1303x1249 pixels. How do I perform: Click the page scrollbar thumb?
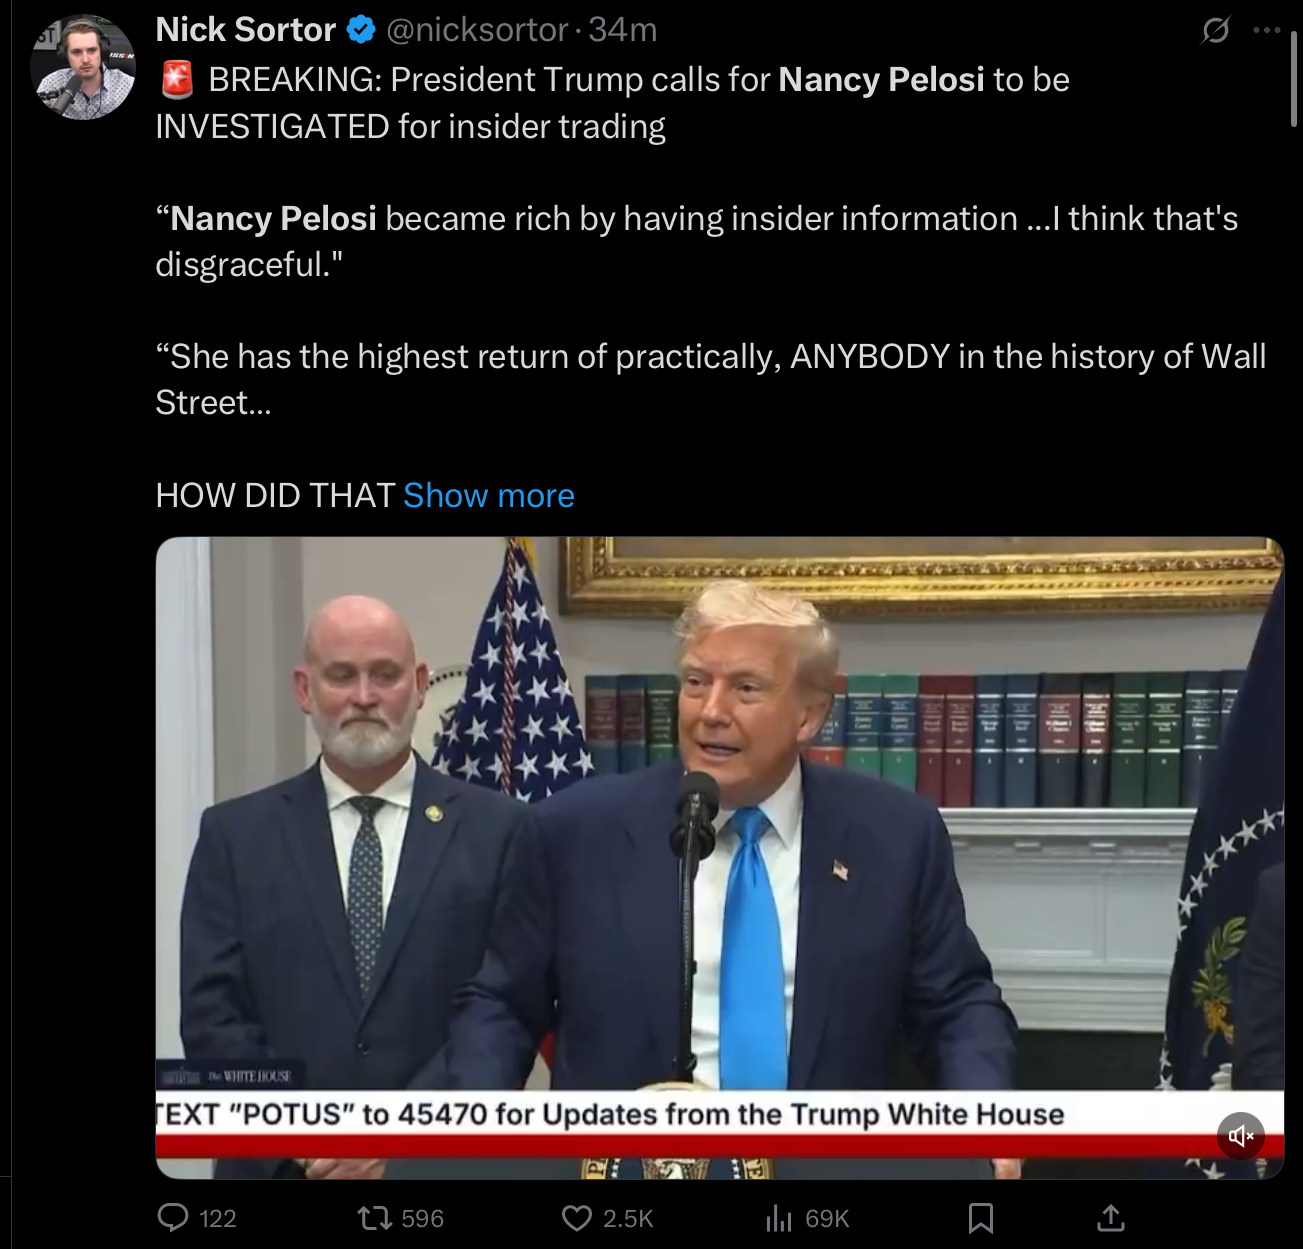point(1294,80)
